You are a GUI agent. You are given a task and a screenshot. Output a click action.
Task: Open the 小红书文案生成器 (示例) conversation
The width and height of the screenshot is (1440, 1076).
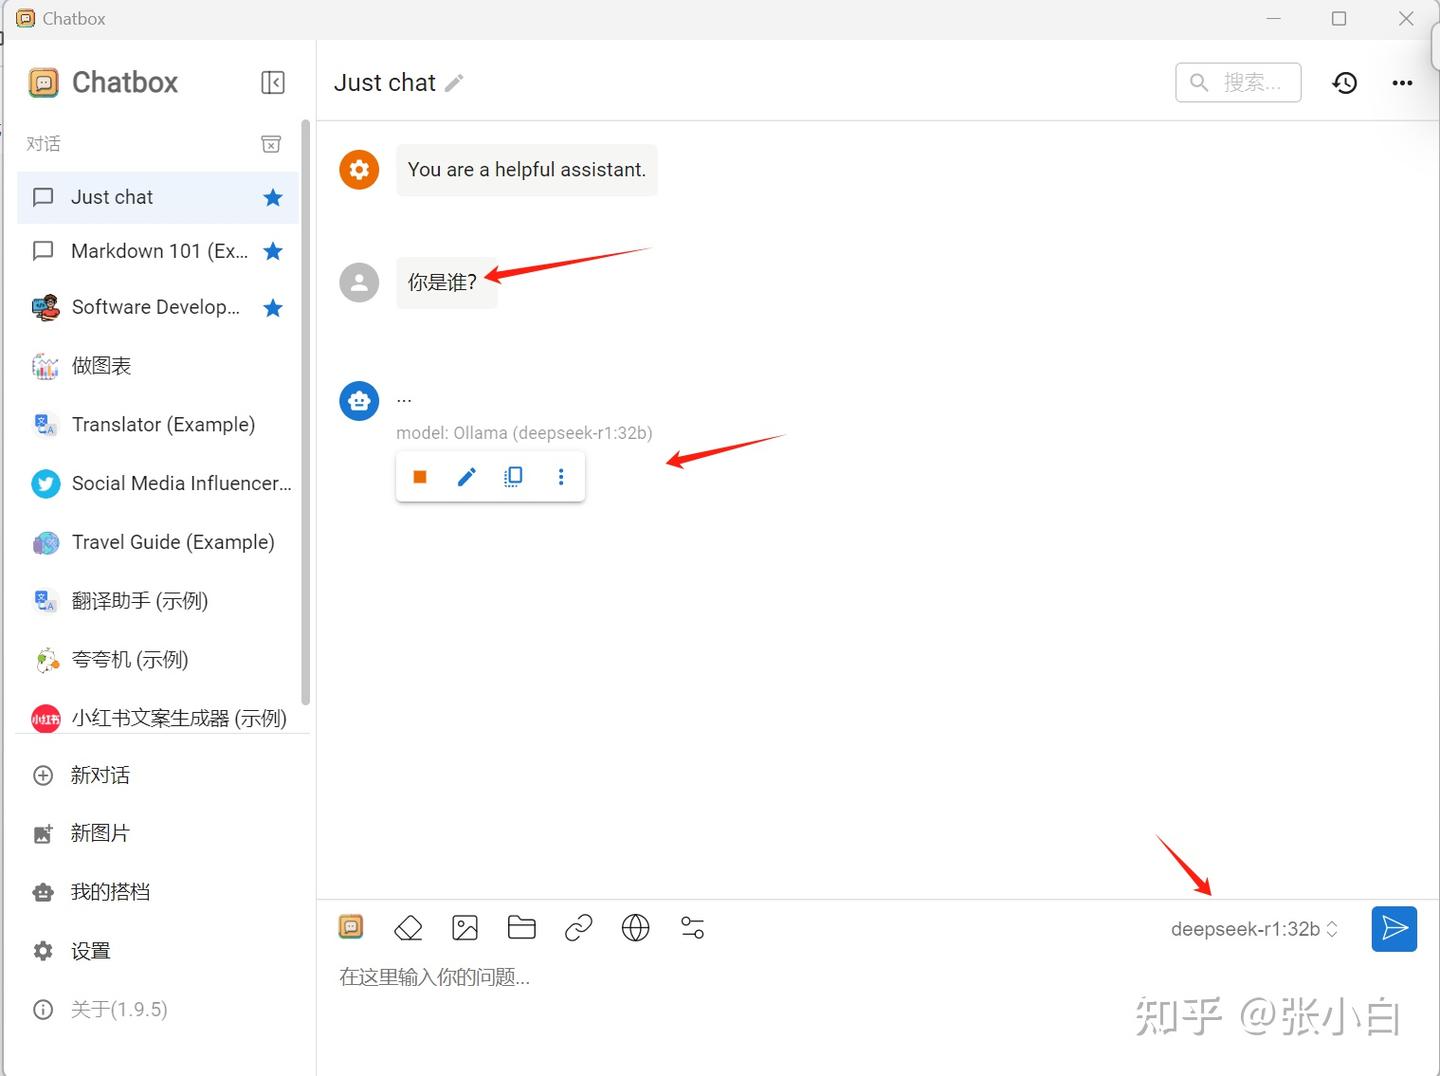(158, 718)
